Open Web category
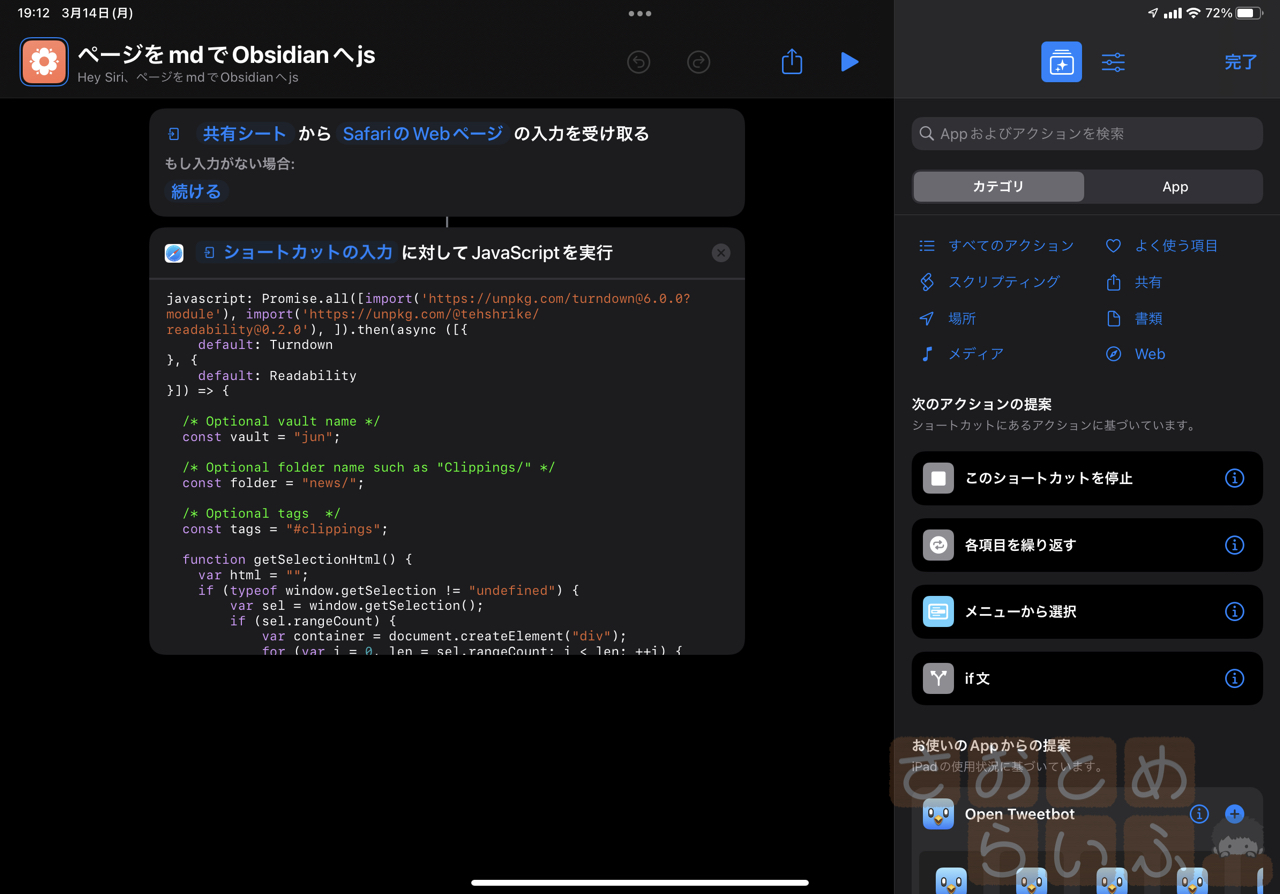Viewport: 1280px width, 894px height. [x=1135, y=354]
